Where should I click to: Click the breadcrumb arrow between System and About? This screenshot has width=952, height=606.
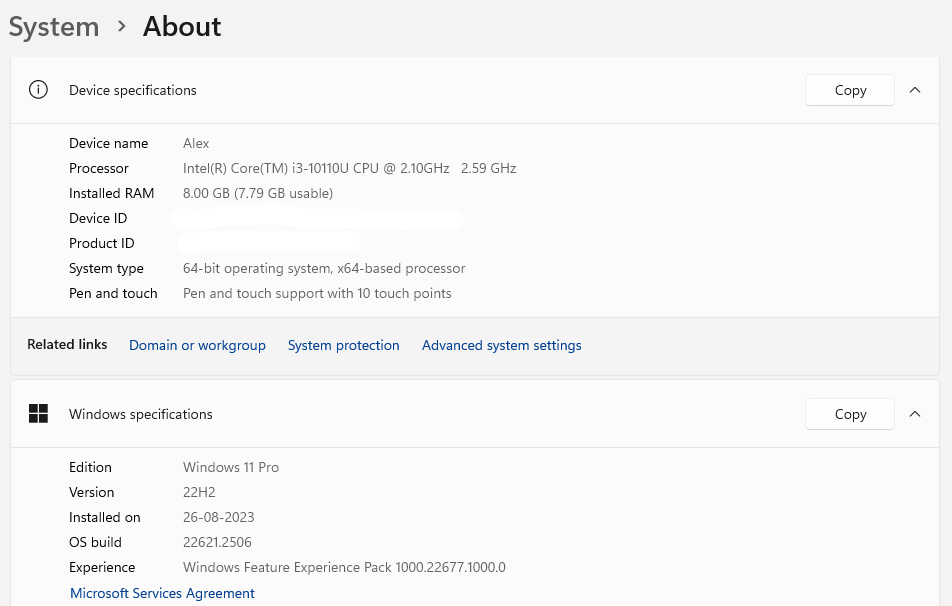(x=122, y=27)
